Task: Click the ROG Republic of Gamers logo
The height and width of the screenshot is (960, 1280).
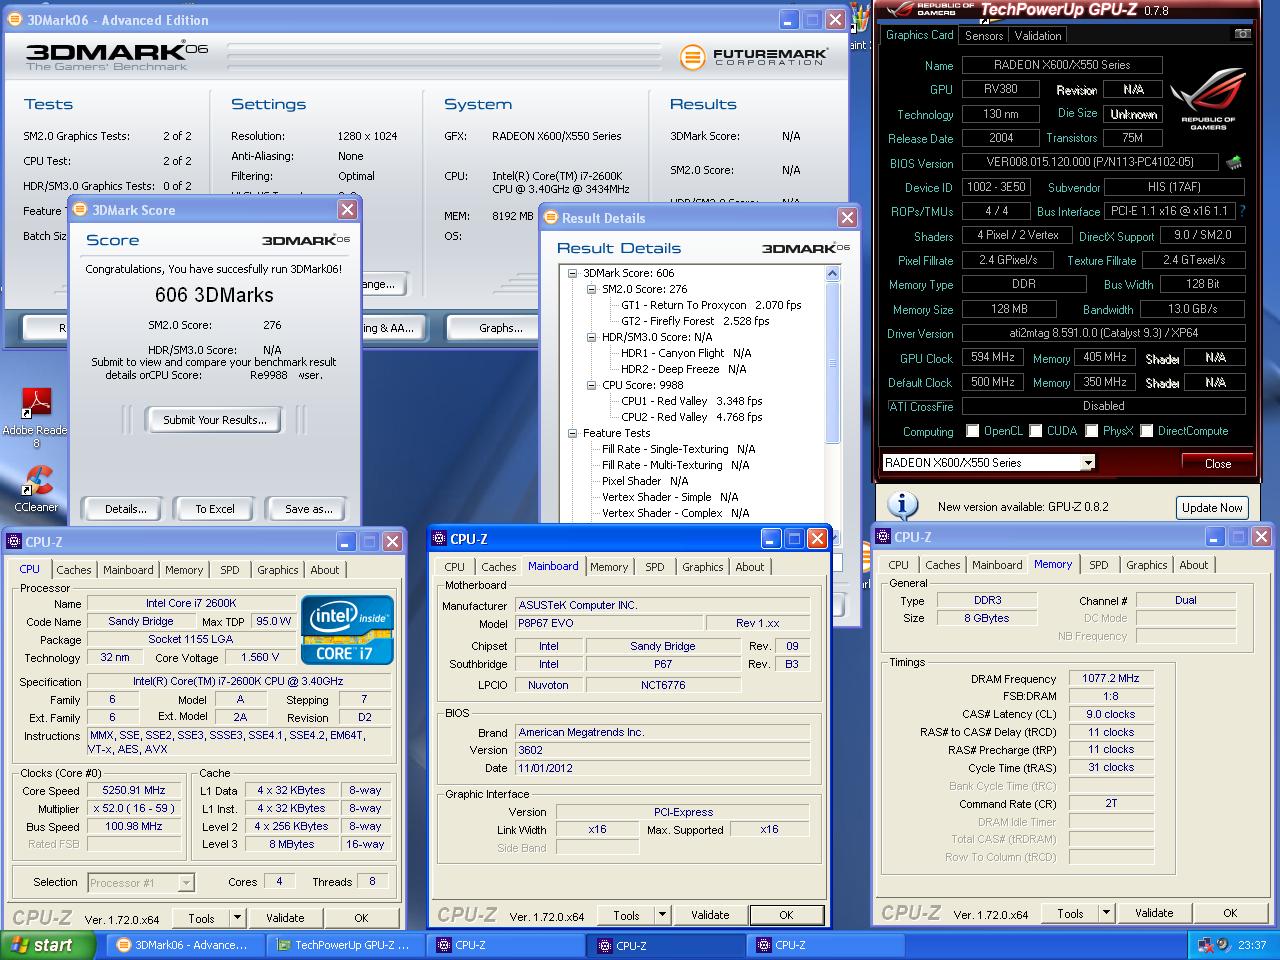Action: click(1208, 98)
